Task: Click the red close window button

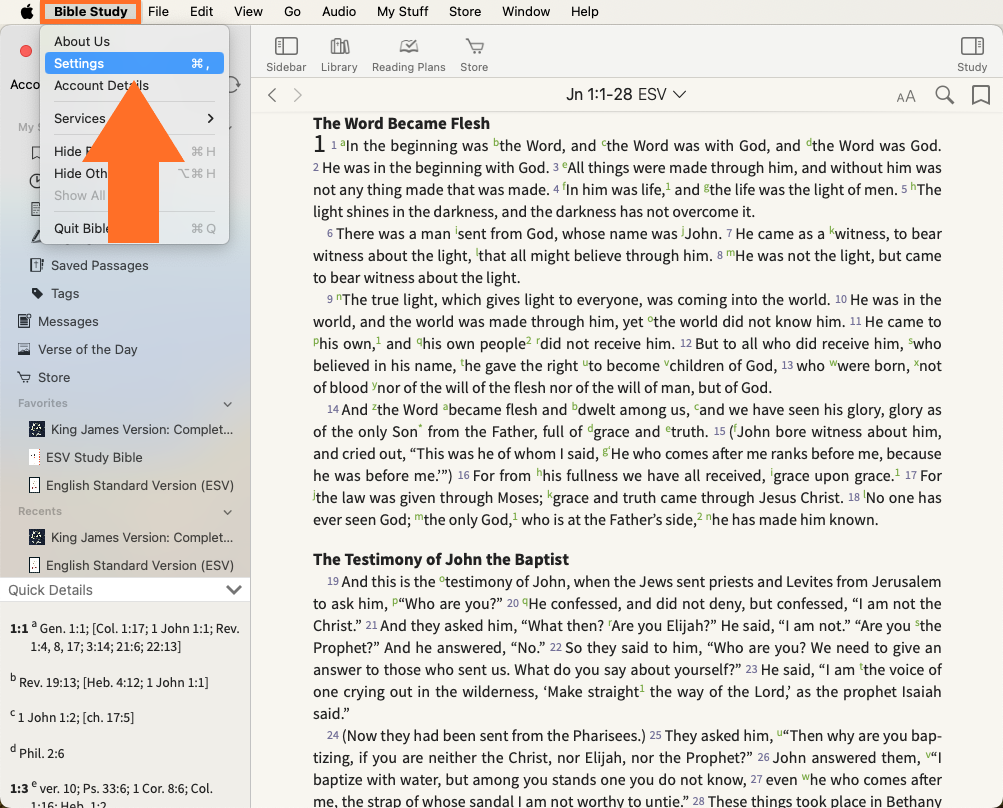Action: point(26,51)
